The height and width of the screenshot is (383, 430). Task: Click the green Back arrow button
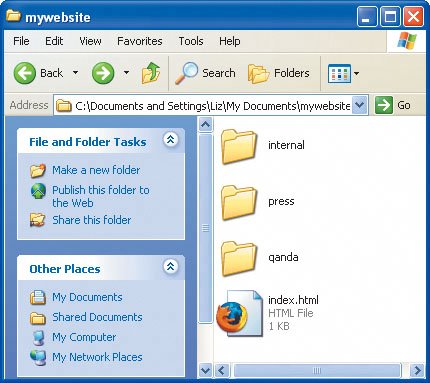[25, 73]
